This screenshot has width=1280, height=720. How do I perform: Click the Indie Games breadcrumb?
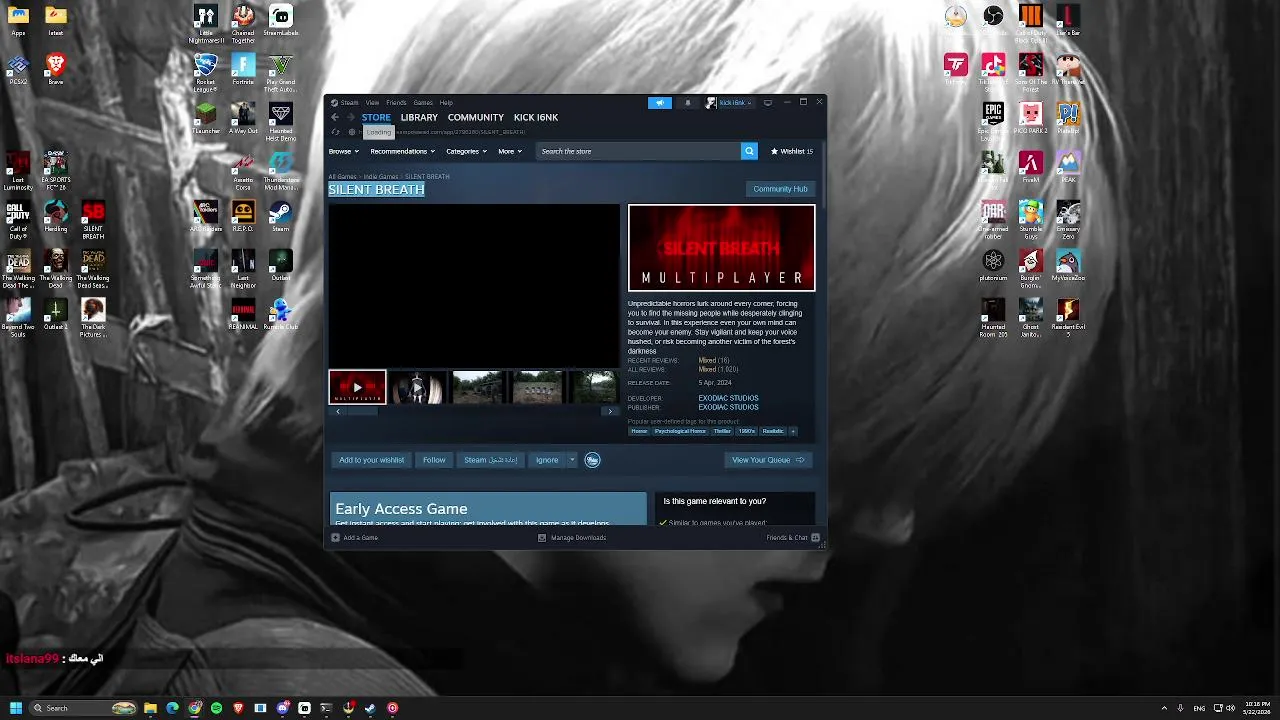coord(380,177)
